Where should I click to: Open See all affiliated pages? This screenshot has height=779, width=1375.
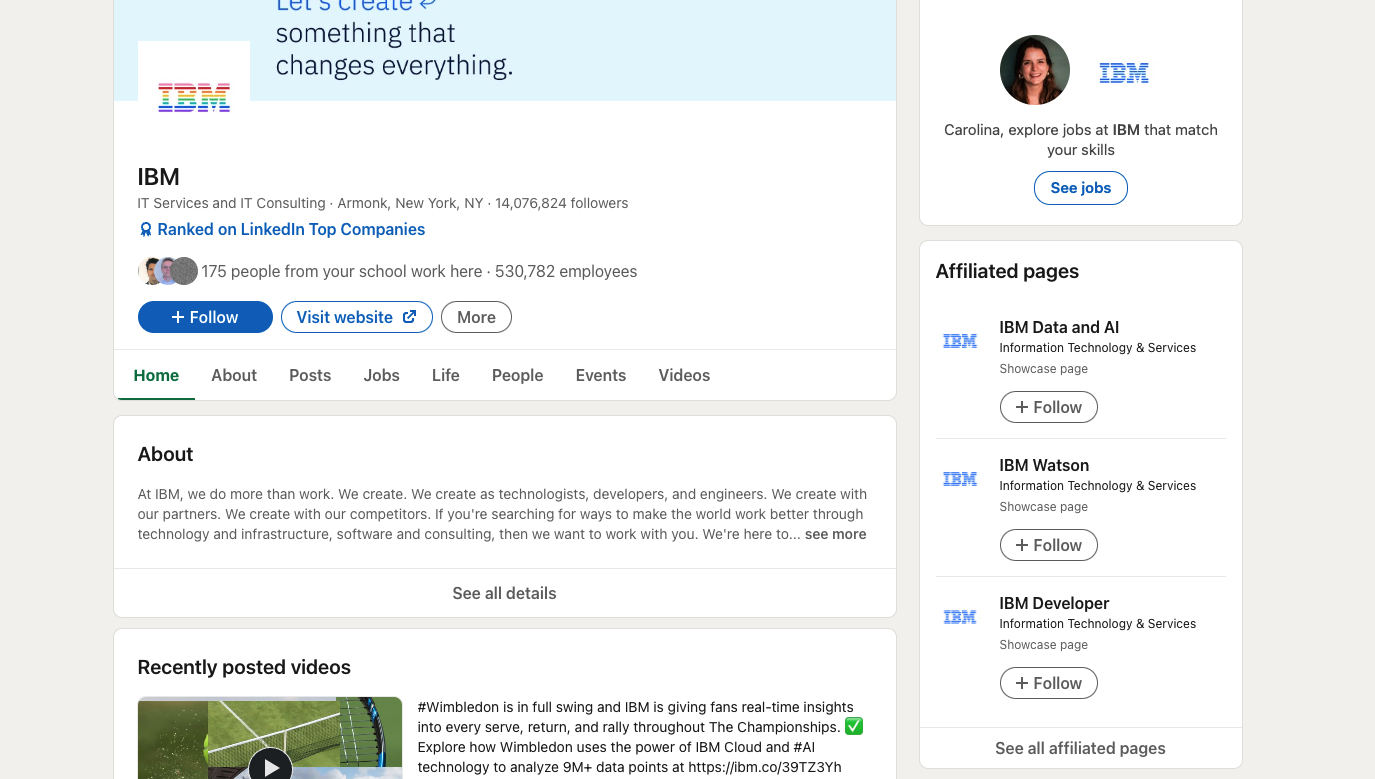click(x=1080, y=748)
